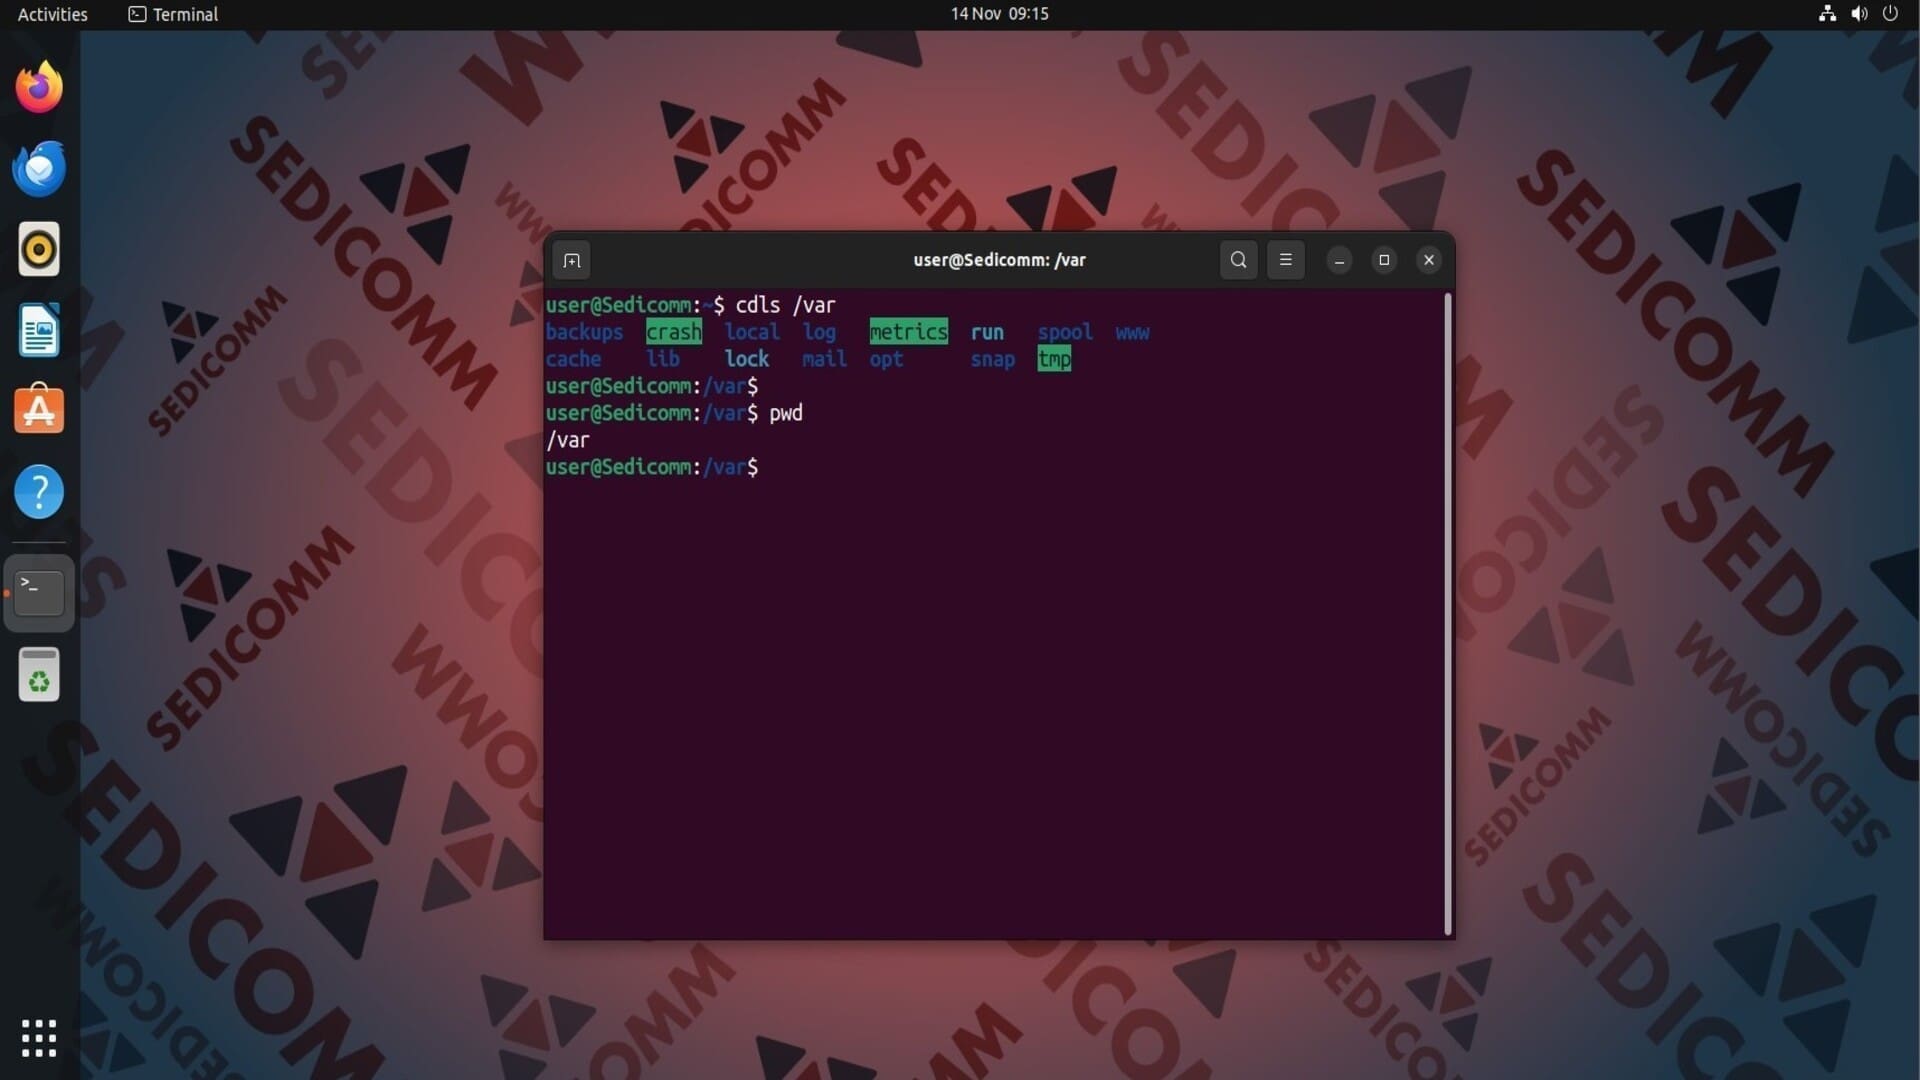Open volume icon in top bar
The image size is (1920, 1080).
[x=1859, y=14]
